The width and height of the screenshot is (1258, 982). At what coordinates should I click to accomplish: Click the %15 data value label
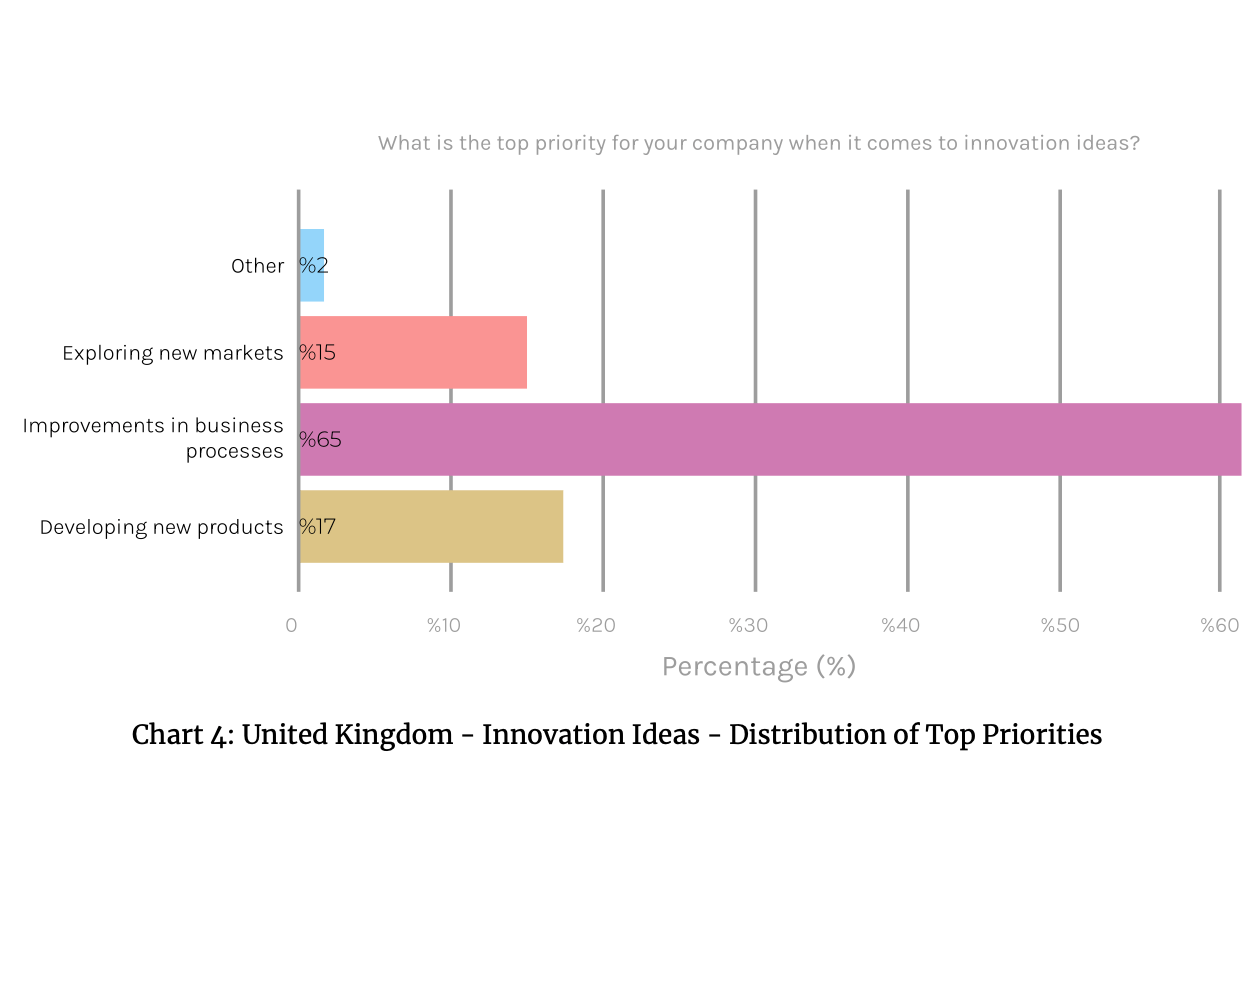tap(317, 353)
